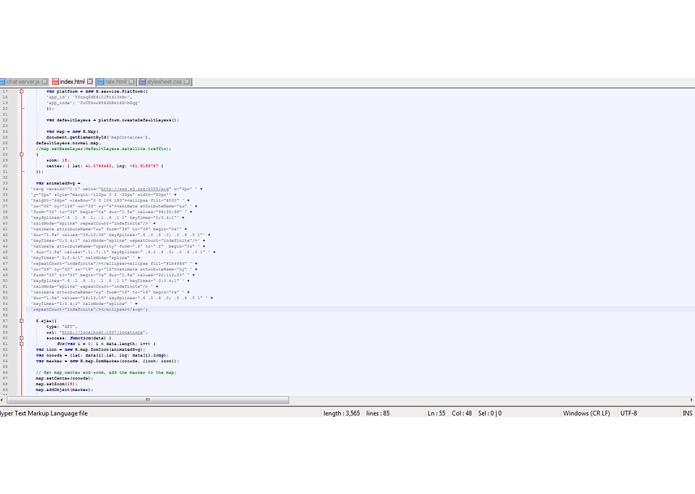This screenshot has width=695, height=494.
Task: Collapse the fold marker at line 28
Action: tap(21, 155)
